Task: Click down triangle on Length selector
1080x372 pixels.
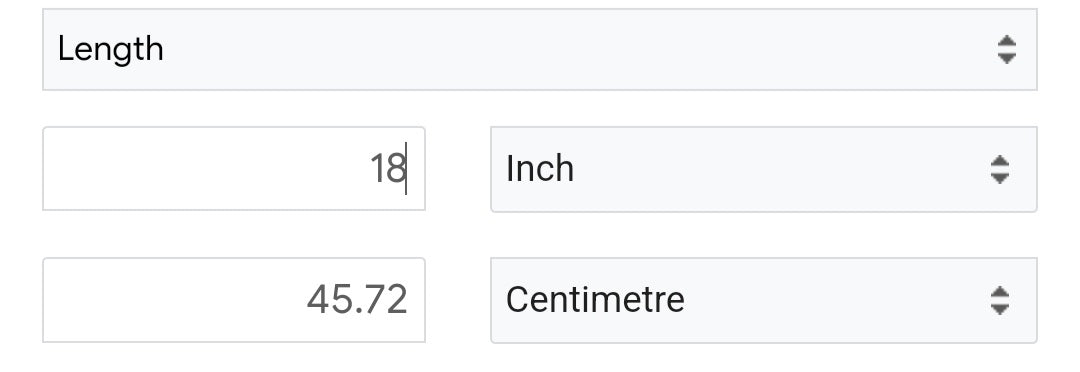Action: (x=1006, y=58)
